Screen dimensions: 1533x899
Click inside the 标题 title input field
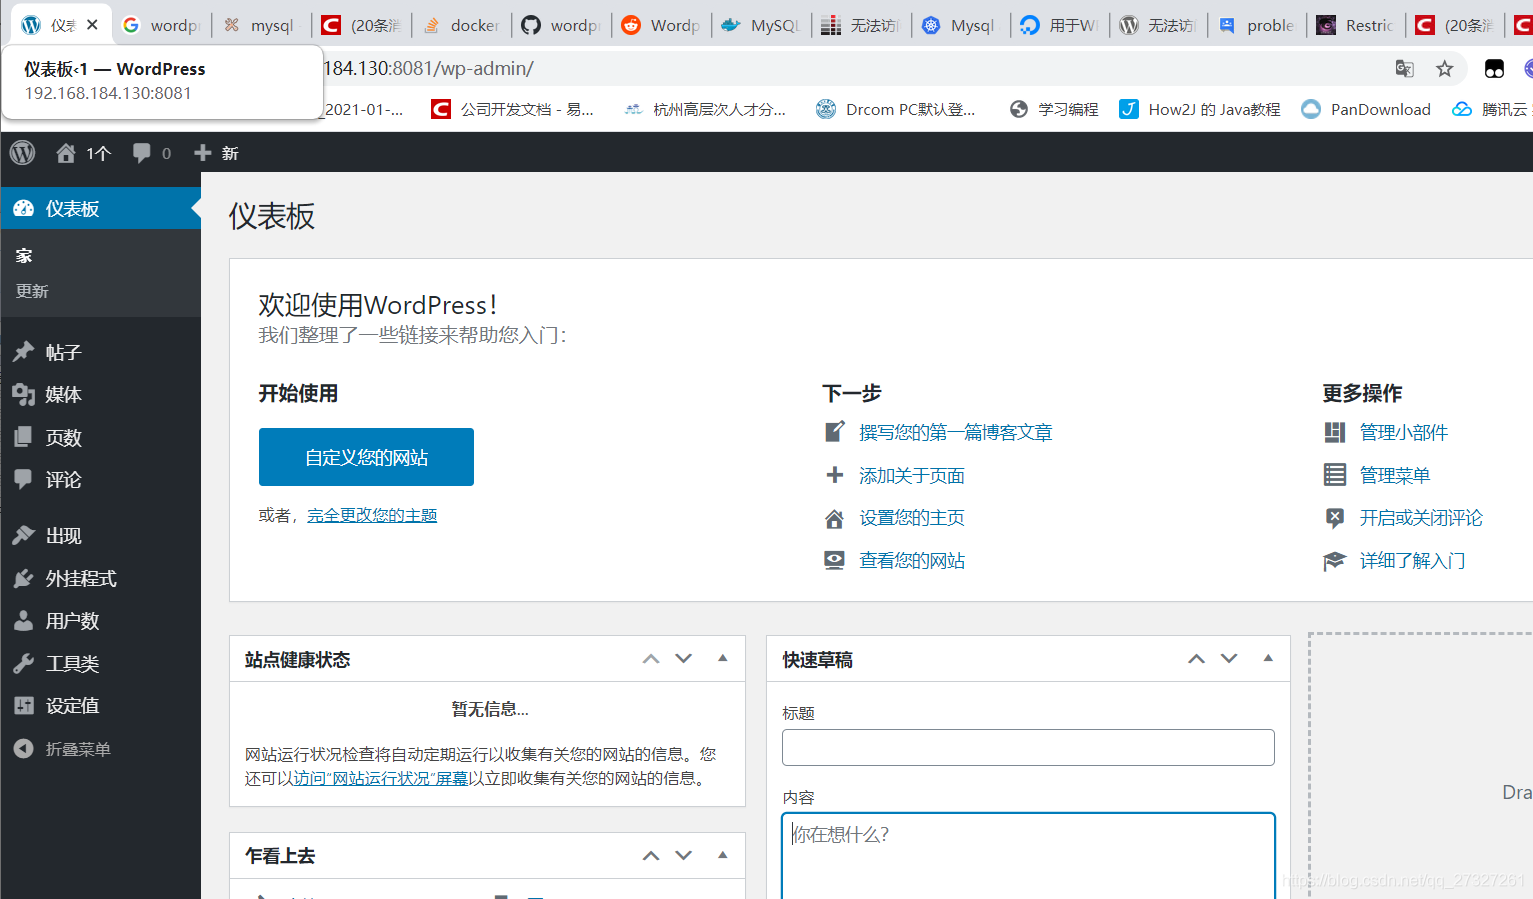click(1027, 747)
